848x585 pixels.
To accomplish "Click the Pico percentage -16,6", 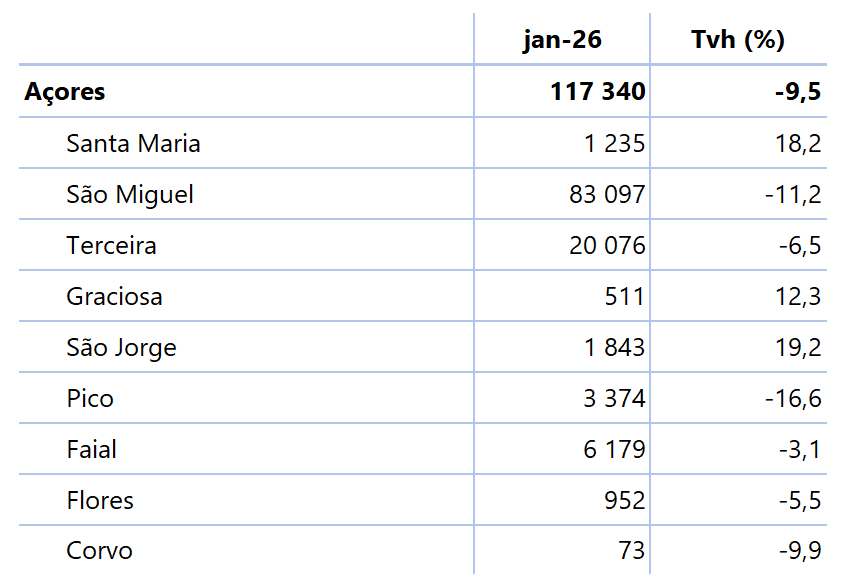I will pos(793,399).
